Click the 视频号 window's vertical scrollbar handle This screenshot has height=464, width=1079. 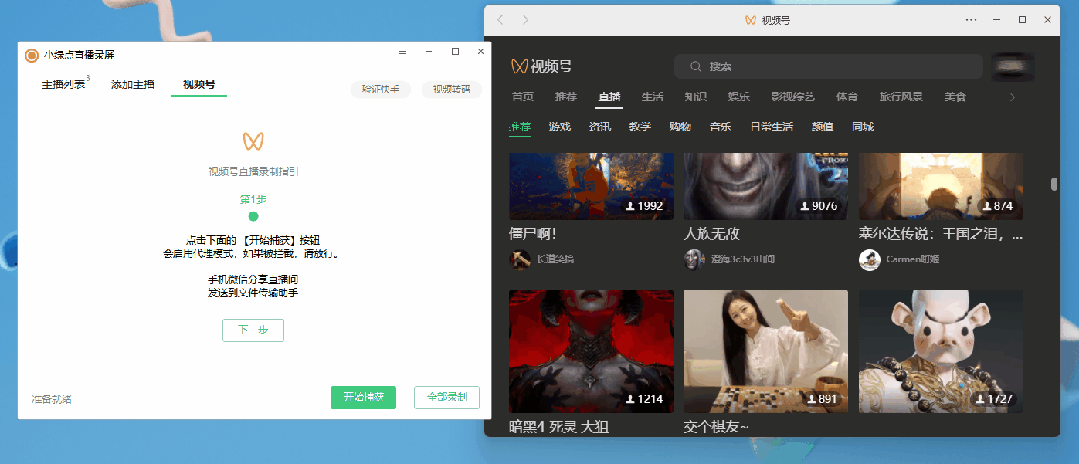(1054, 184)
